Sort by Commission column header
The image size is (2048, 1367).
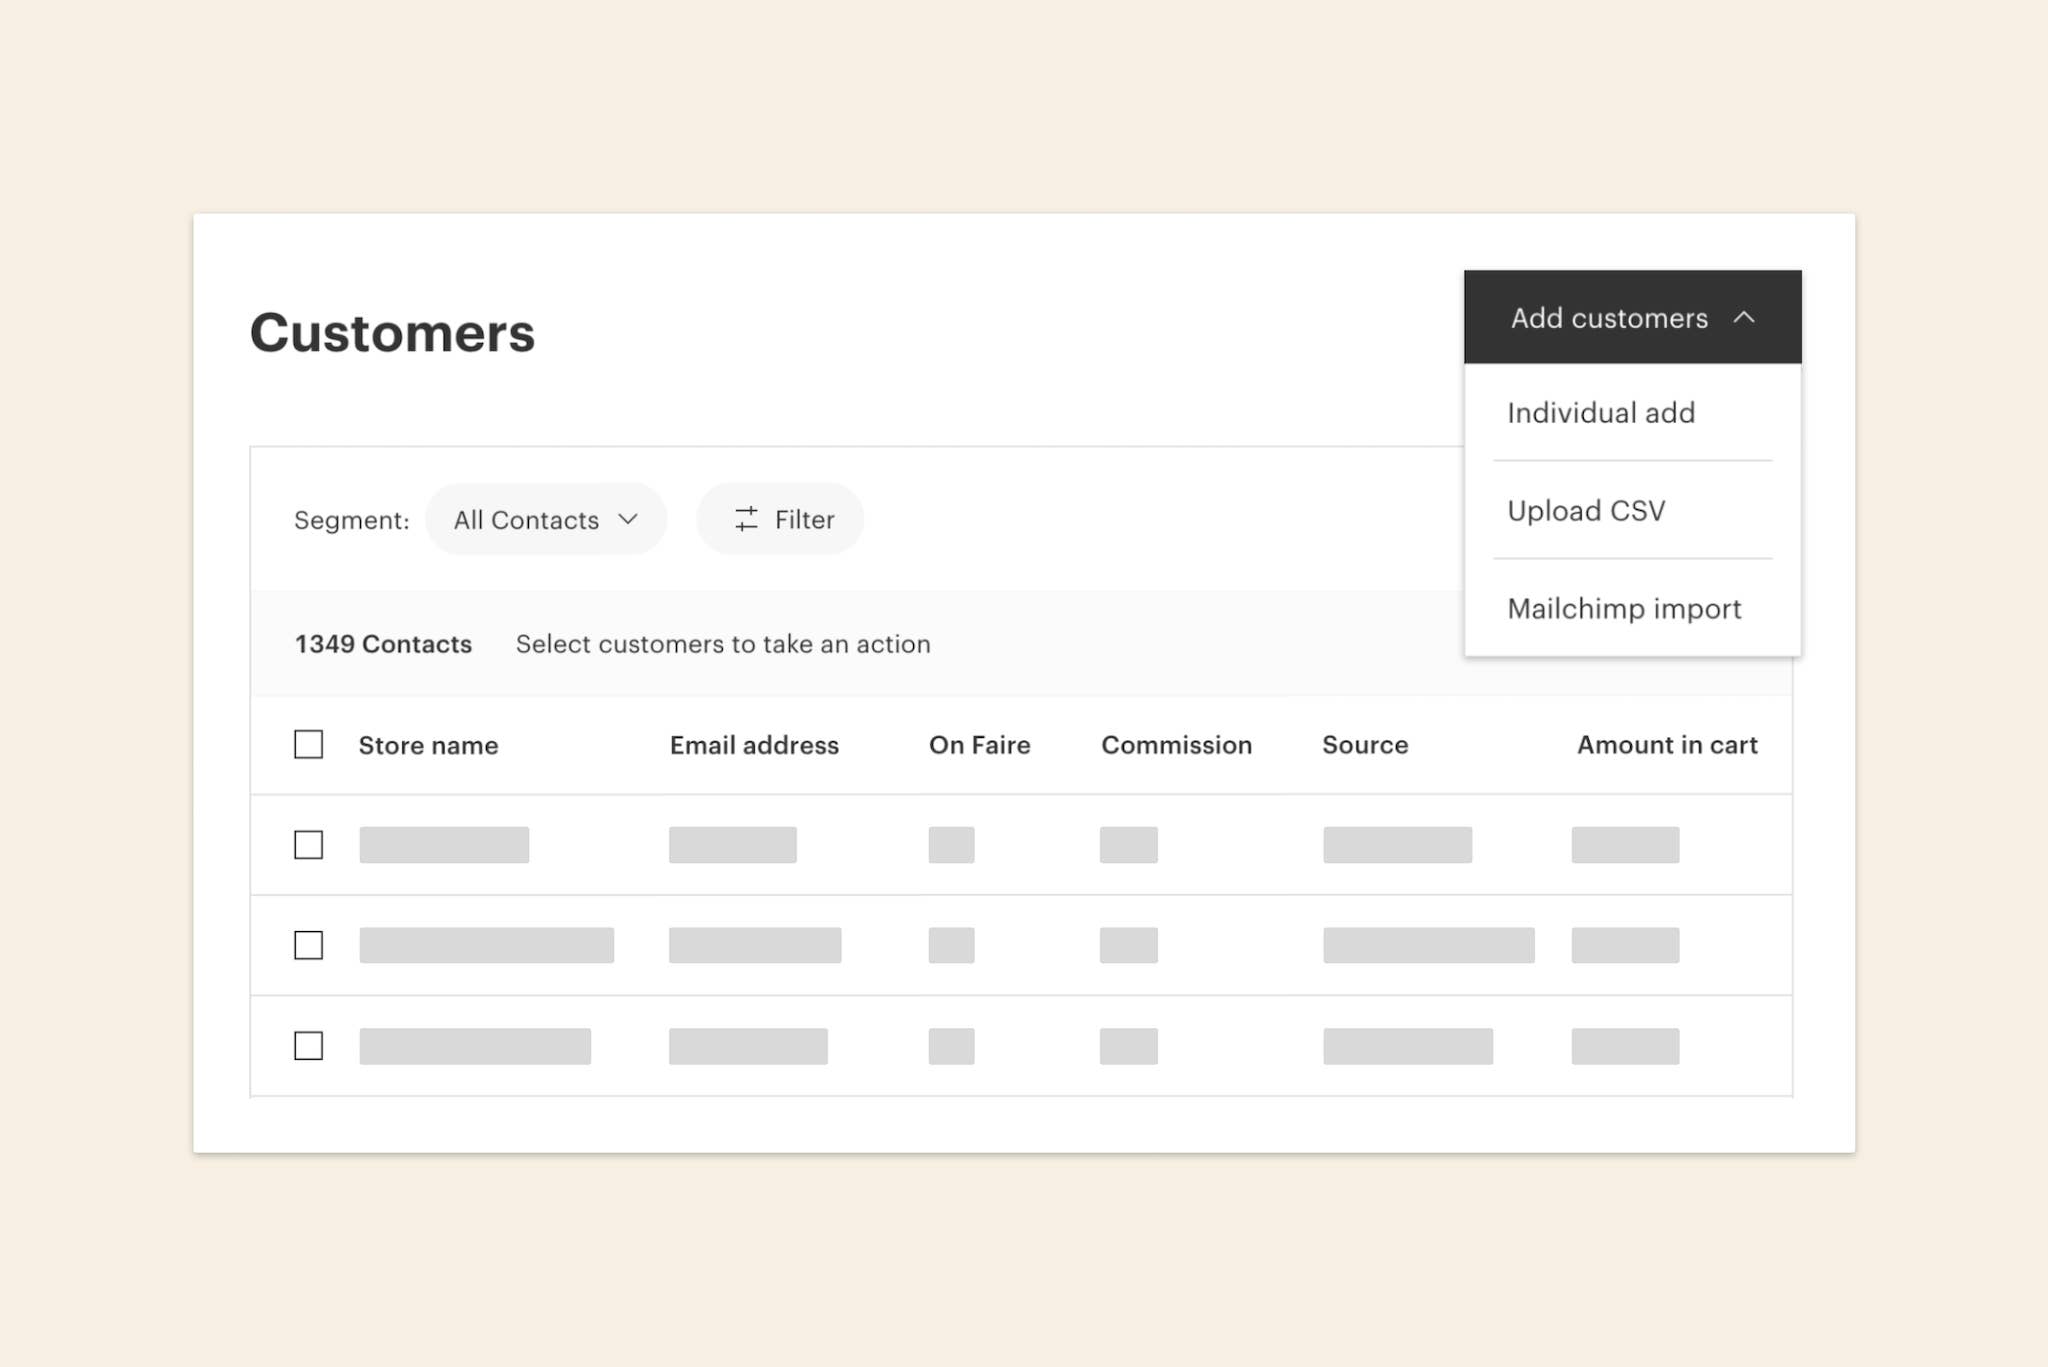tap(1176, 745)
